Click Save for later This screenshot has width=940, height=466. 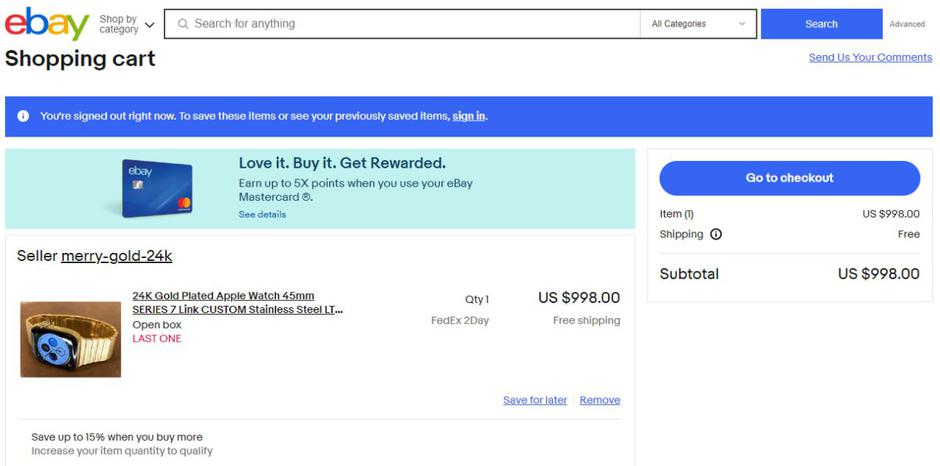pos(534,400)
